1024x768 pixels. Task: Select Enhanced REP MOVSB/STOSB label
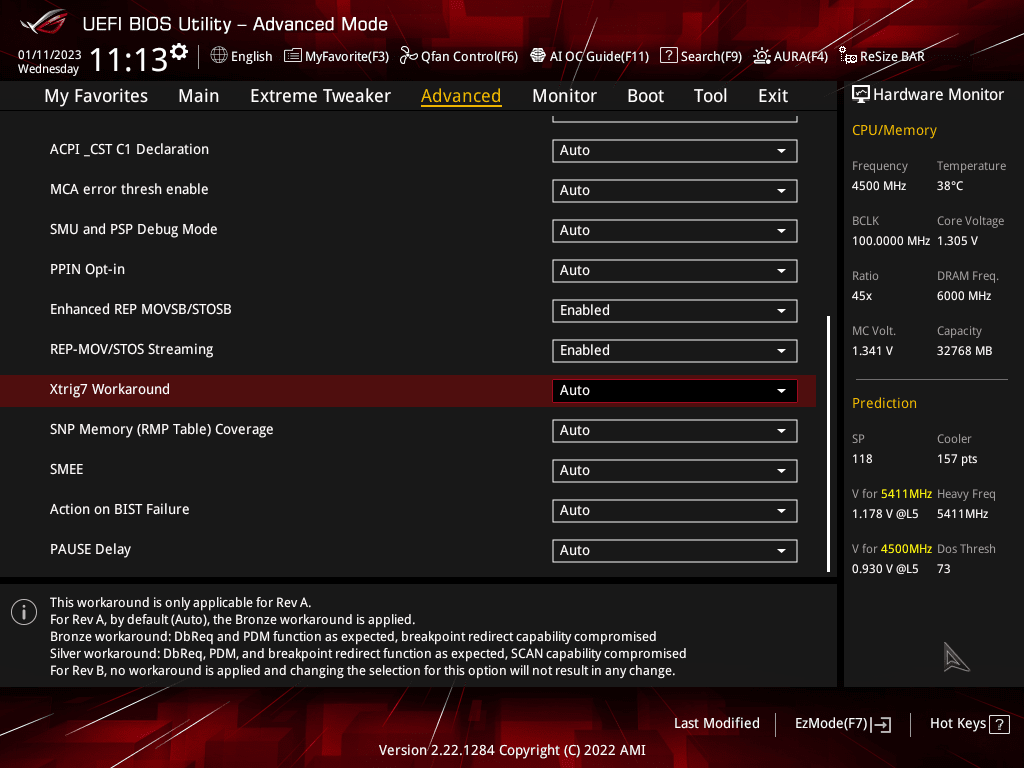[140, 309]
